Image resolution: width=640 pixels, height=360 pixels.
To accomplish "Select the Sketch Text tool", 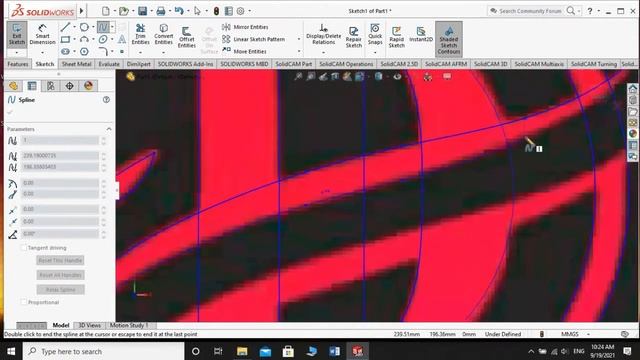I will 122,40.
